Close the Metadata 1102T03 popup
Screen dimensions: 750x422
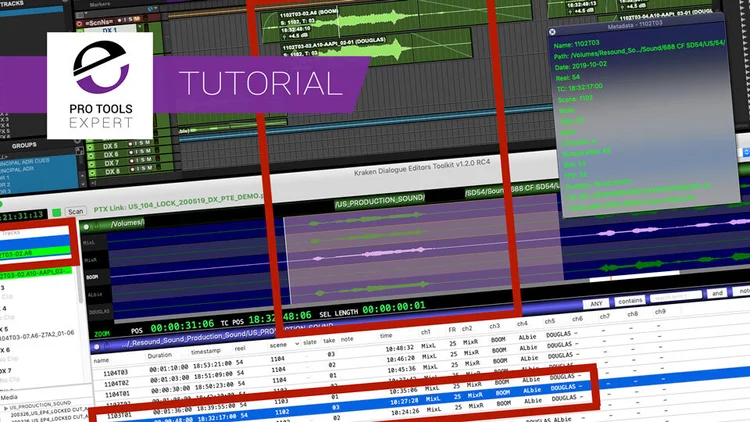pos(552,32)
